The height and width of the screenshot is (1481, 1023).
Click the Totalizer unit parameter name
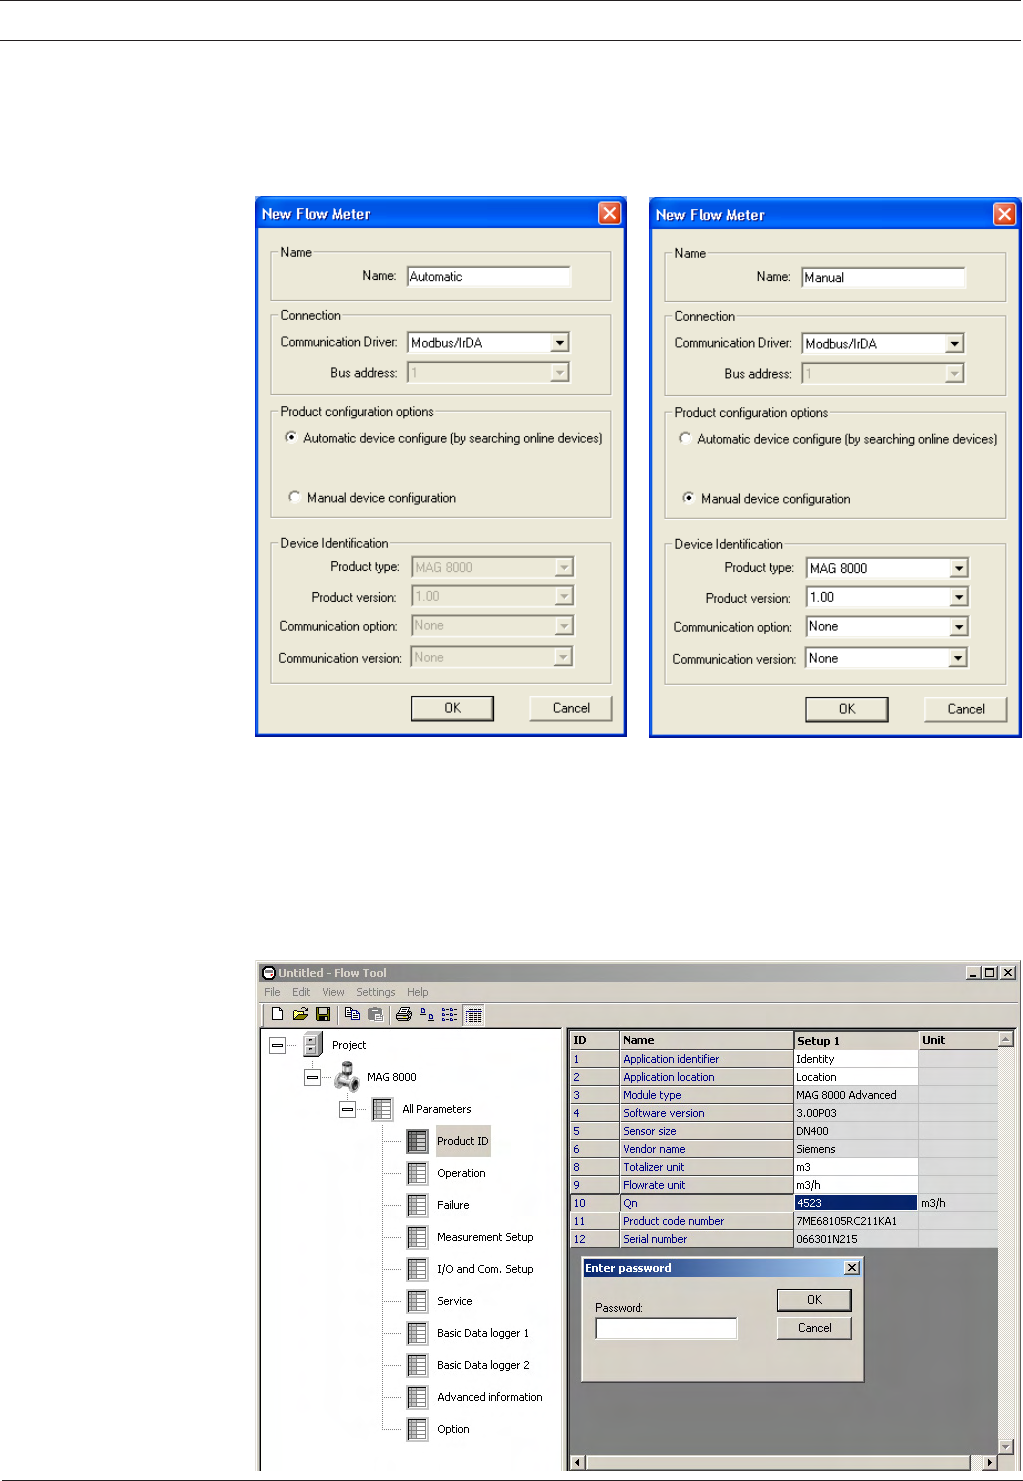tap(654, 1167)
